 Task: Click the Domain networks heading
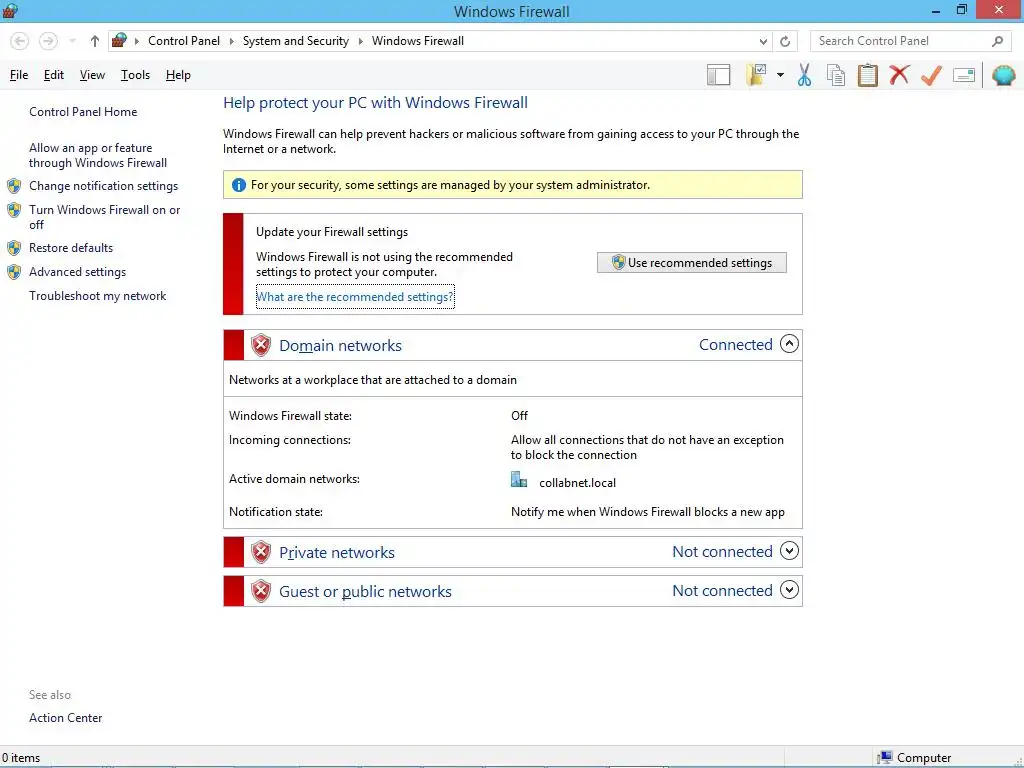pos(340,345)
